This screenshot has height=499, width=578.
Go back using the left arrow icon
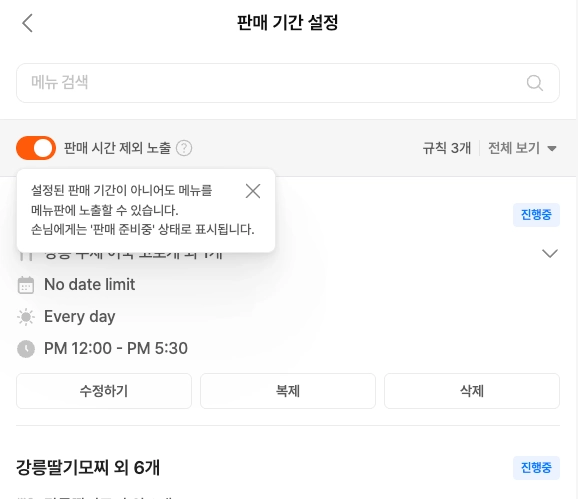coord(28,23)
